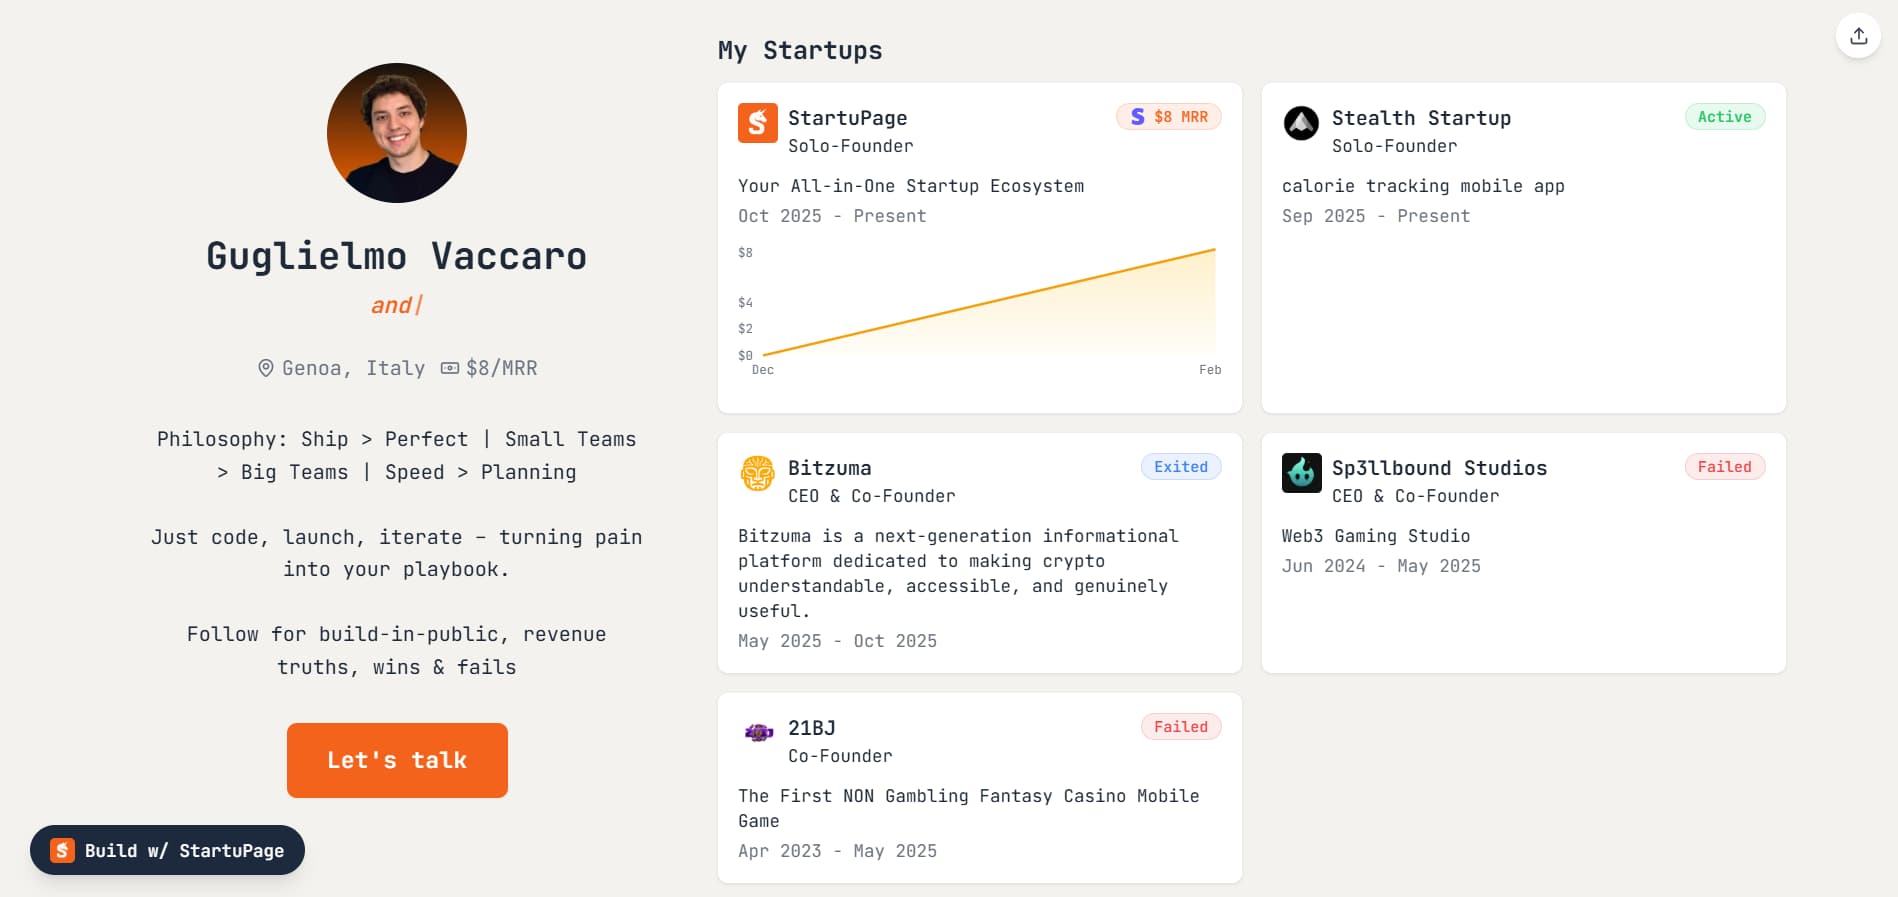Click the Active status badge
Screen dimensions: 1898x897
coord(1724,117)
